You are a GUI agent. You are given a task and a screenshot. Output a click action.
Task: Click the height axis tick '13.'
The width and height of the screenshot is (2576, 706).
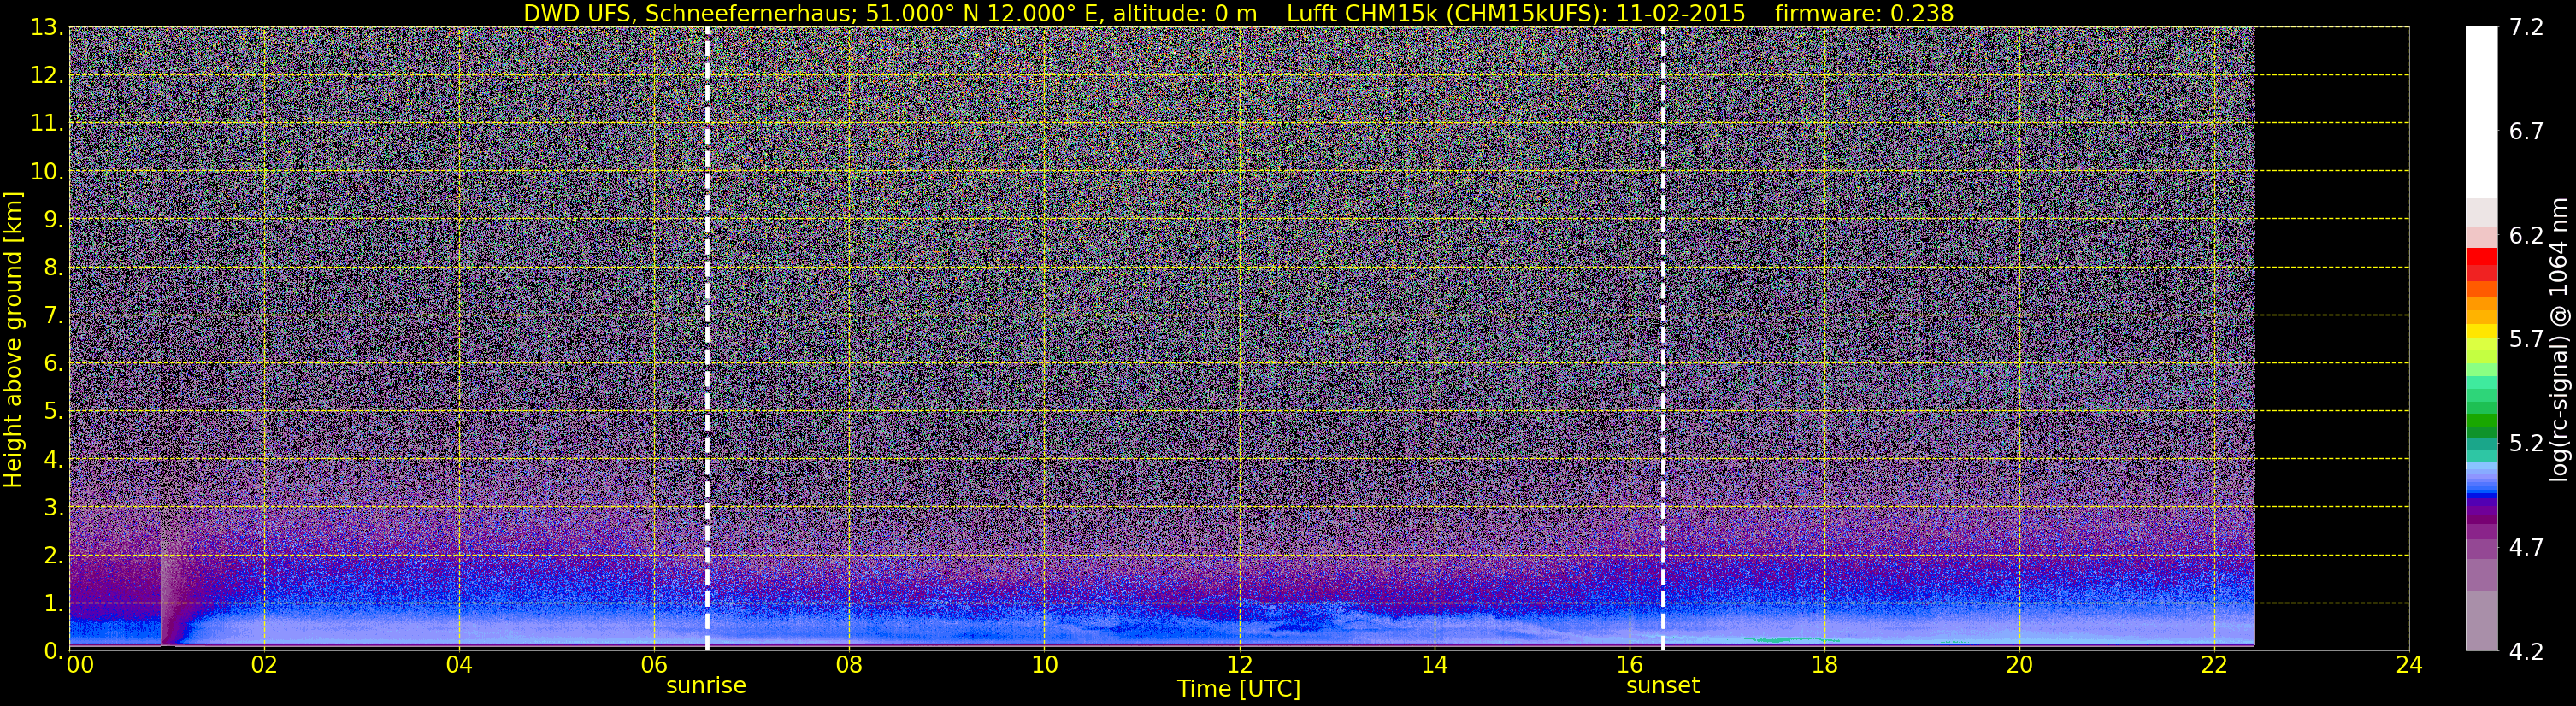pos(47,28)
